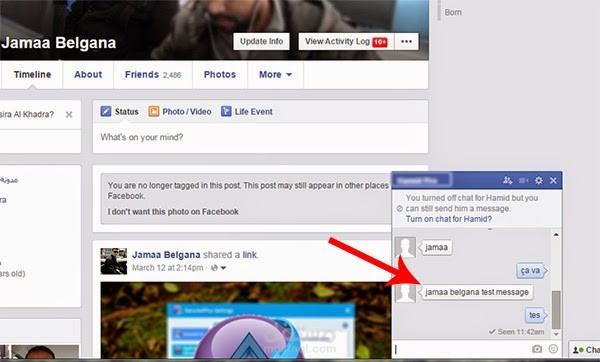The height and width of the screenshot is (362, 600).
Task: Click View Activity Log button
Action: (346, 41)
